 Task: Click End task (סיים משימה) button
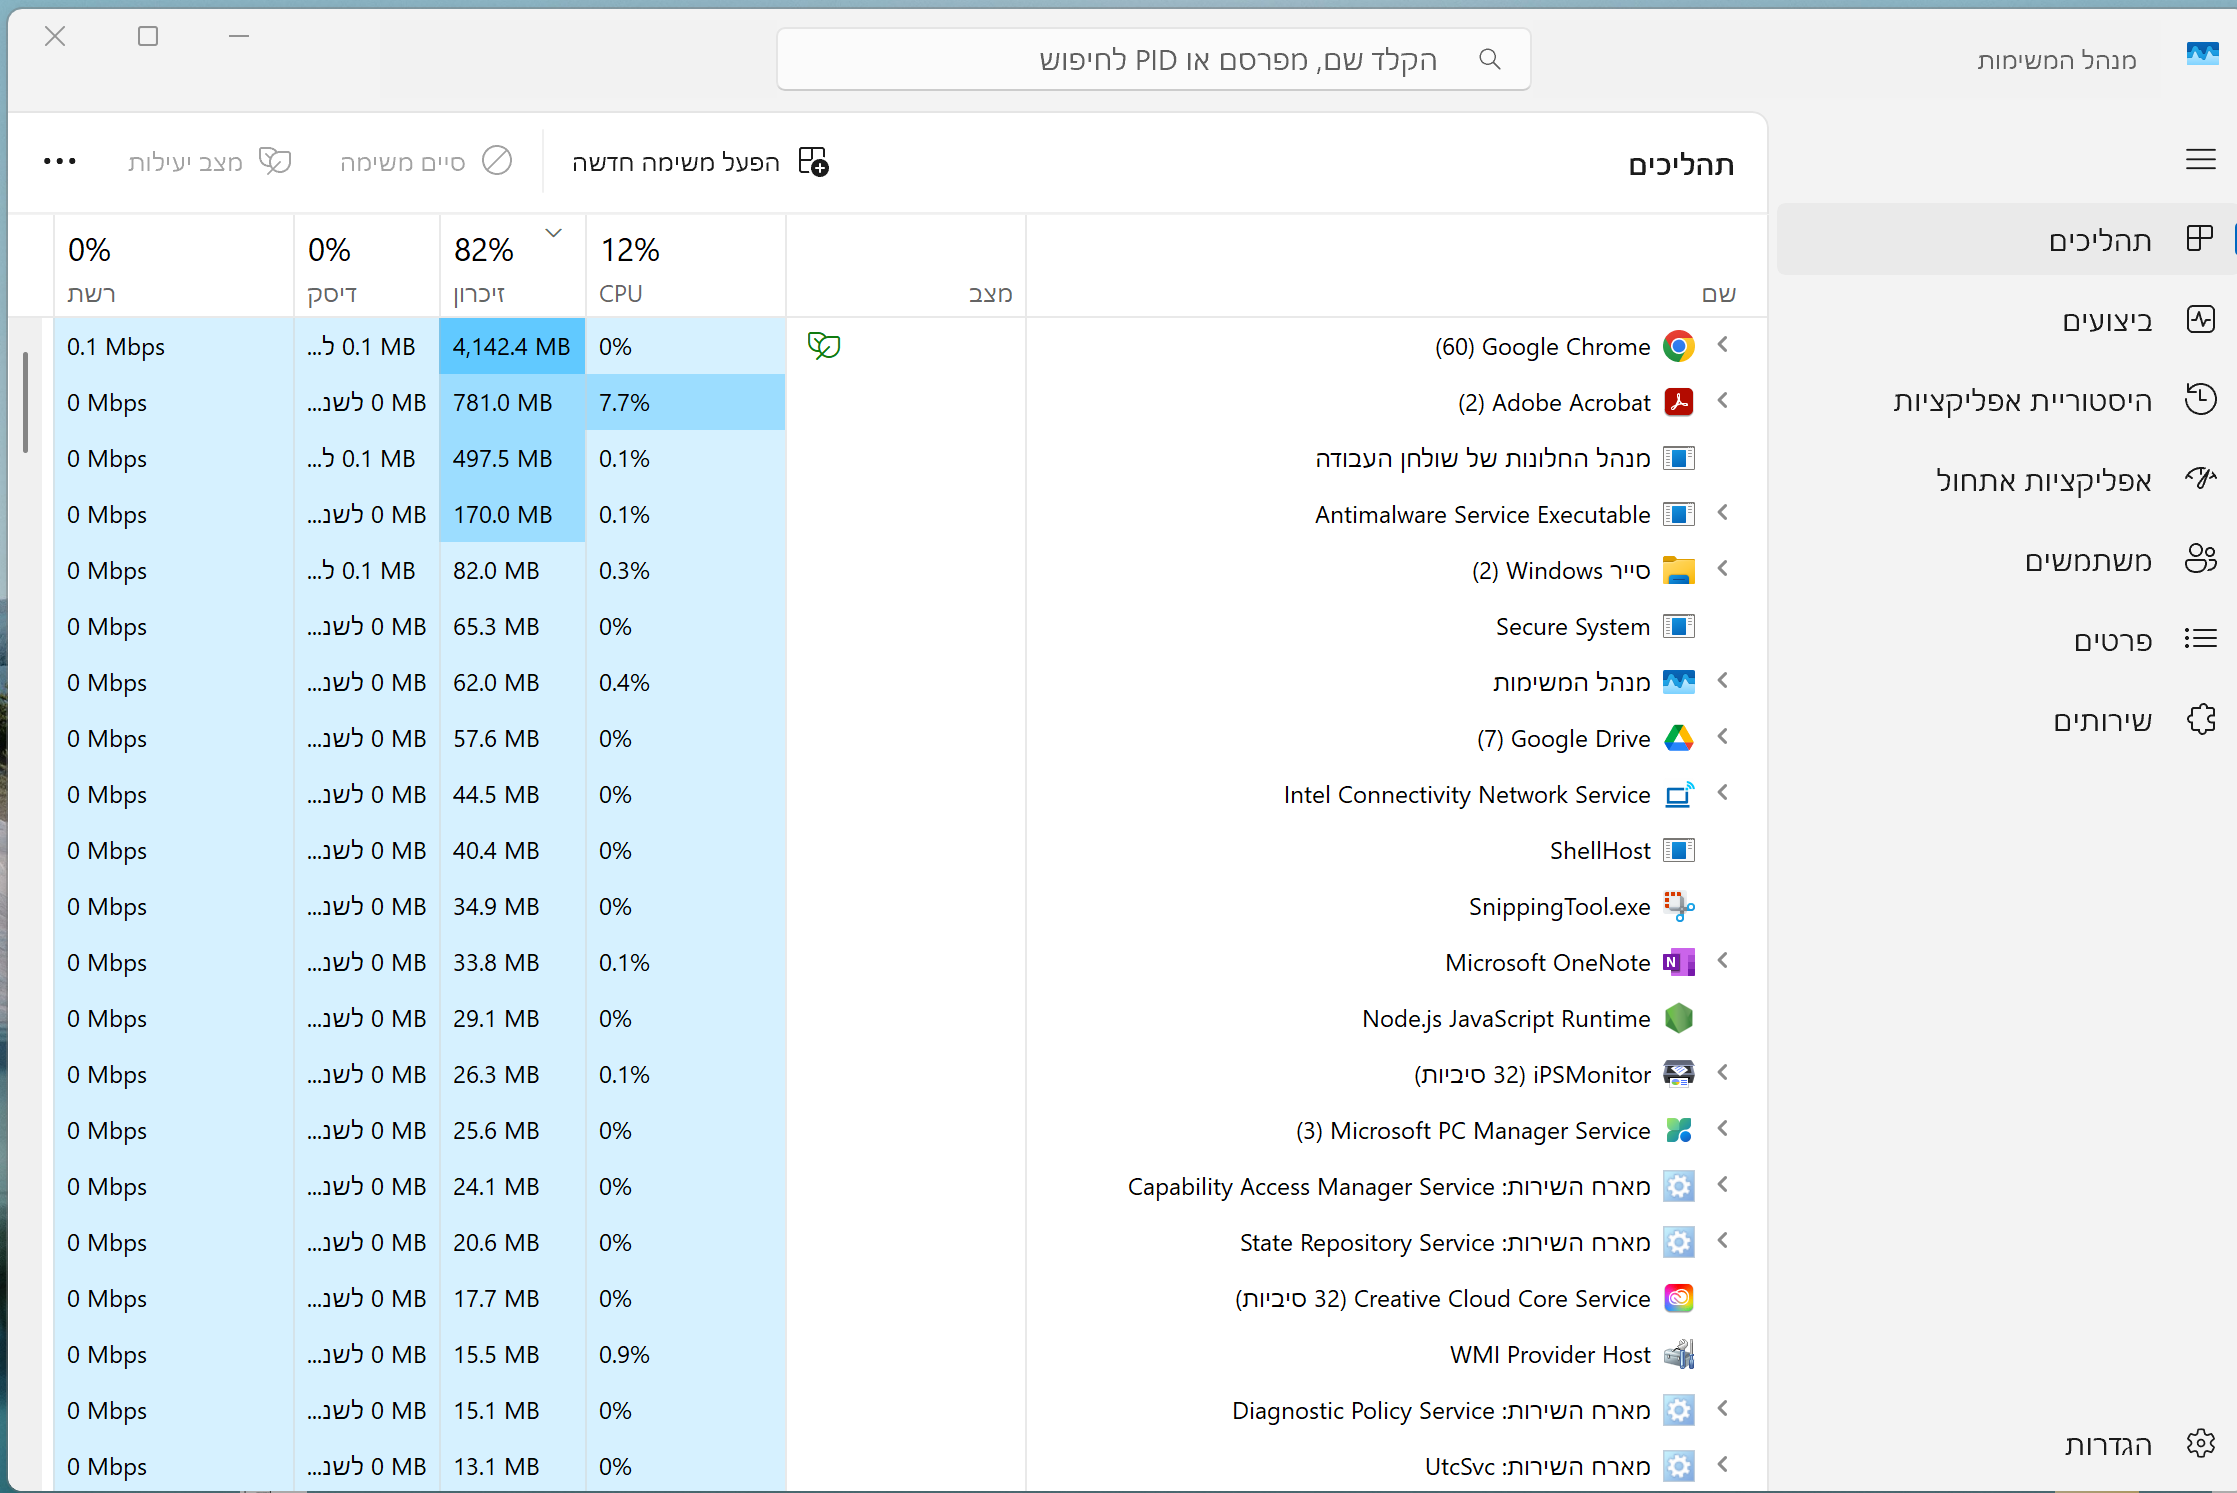click(x=426, y=161)
